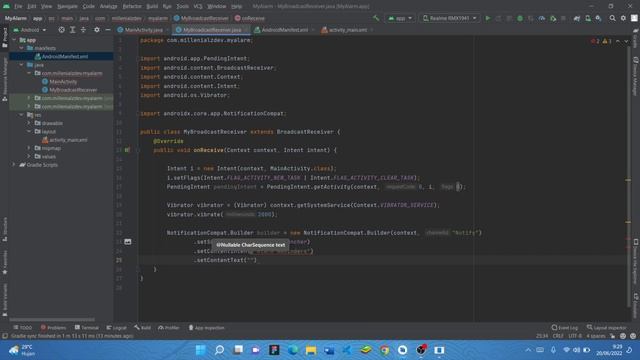Open Chrome from the taskbar
This screenshot has height=360, width=640.
[x=384, y=350]
